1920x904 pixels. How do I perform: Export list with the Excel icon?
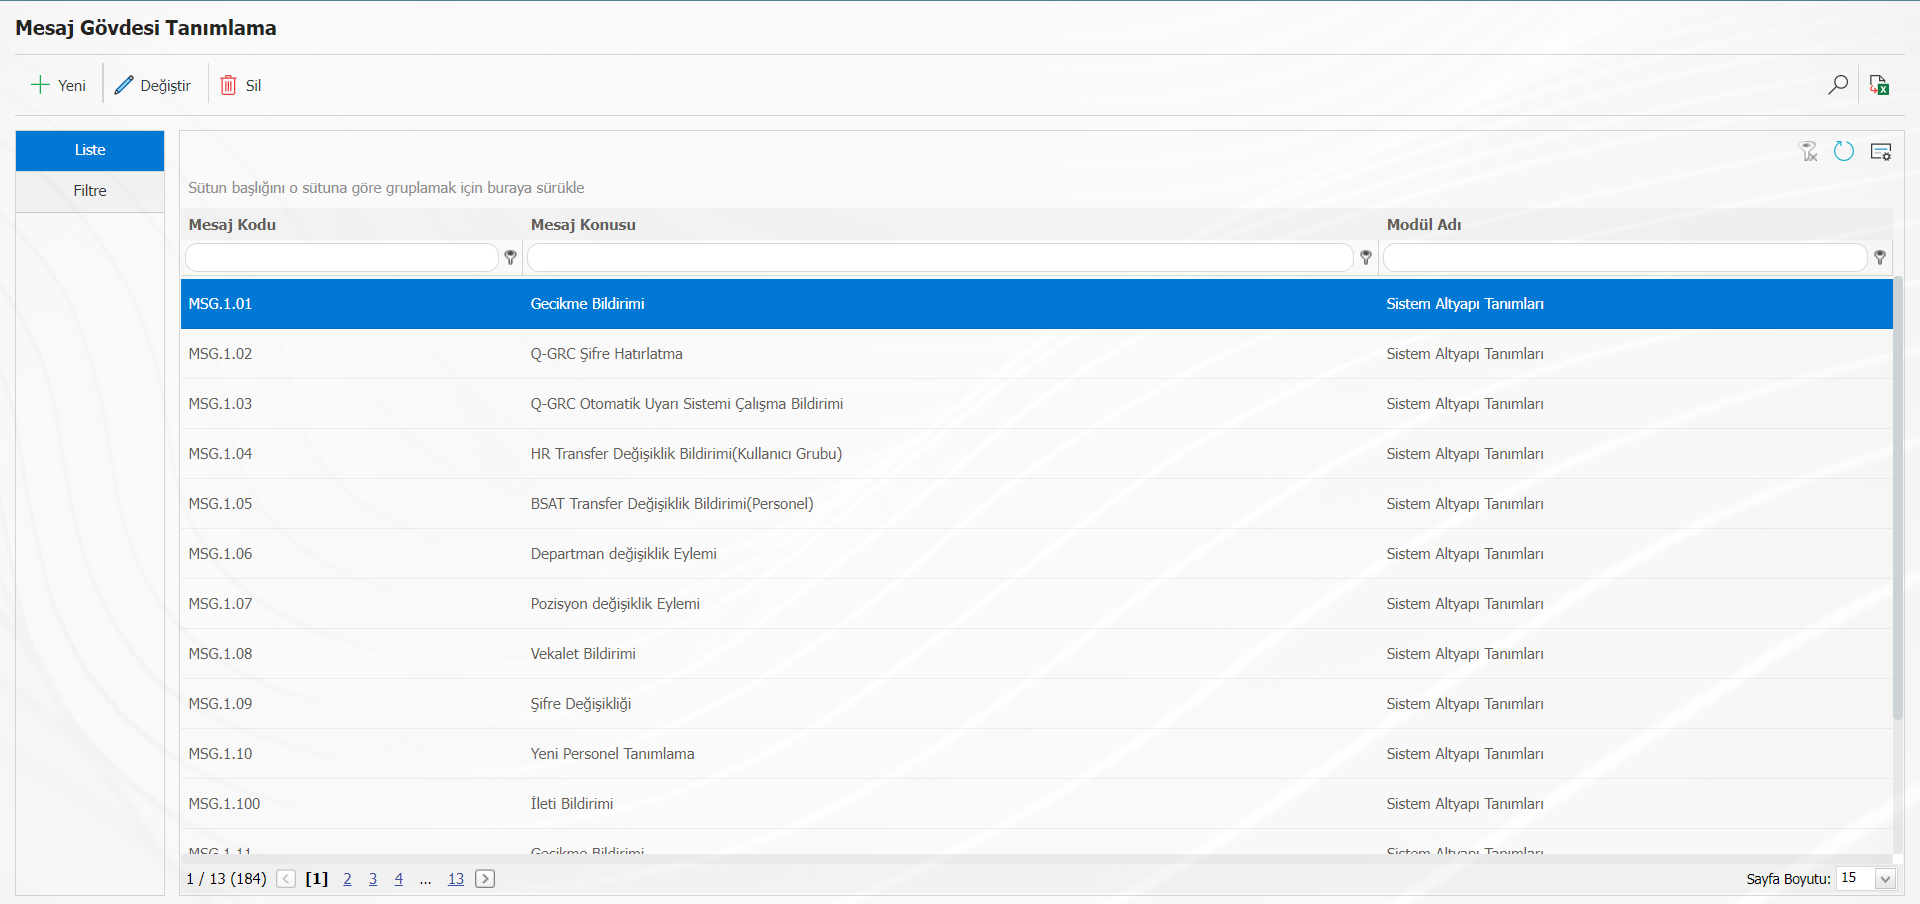click(x=1879, y=85)
